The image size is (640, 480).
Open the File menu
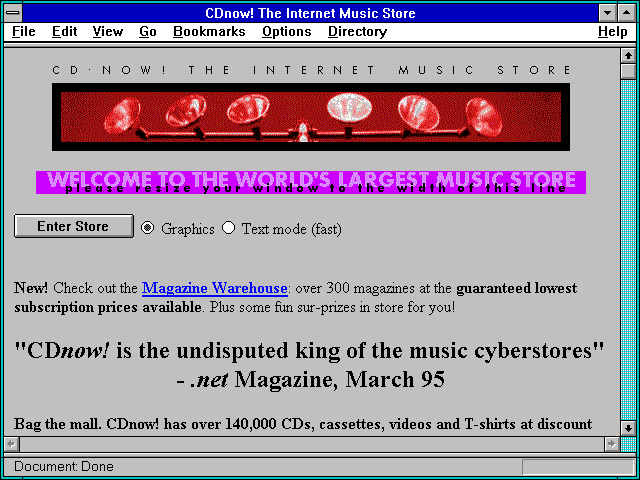tap(24, 32)
